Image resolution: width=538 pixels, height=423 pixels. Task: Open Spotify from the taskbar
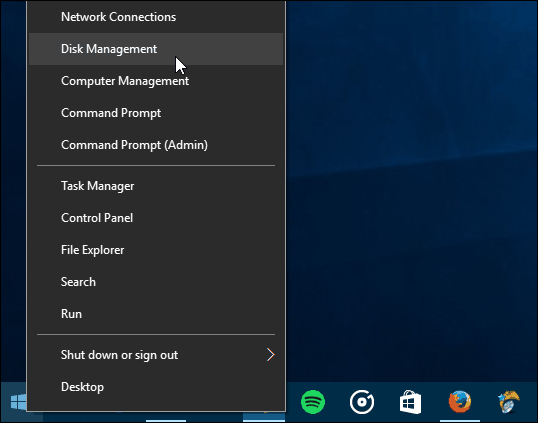click(313, 402)
